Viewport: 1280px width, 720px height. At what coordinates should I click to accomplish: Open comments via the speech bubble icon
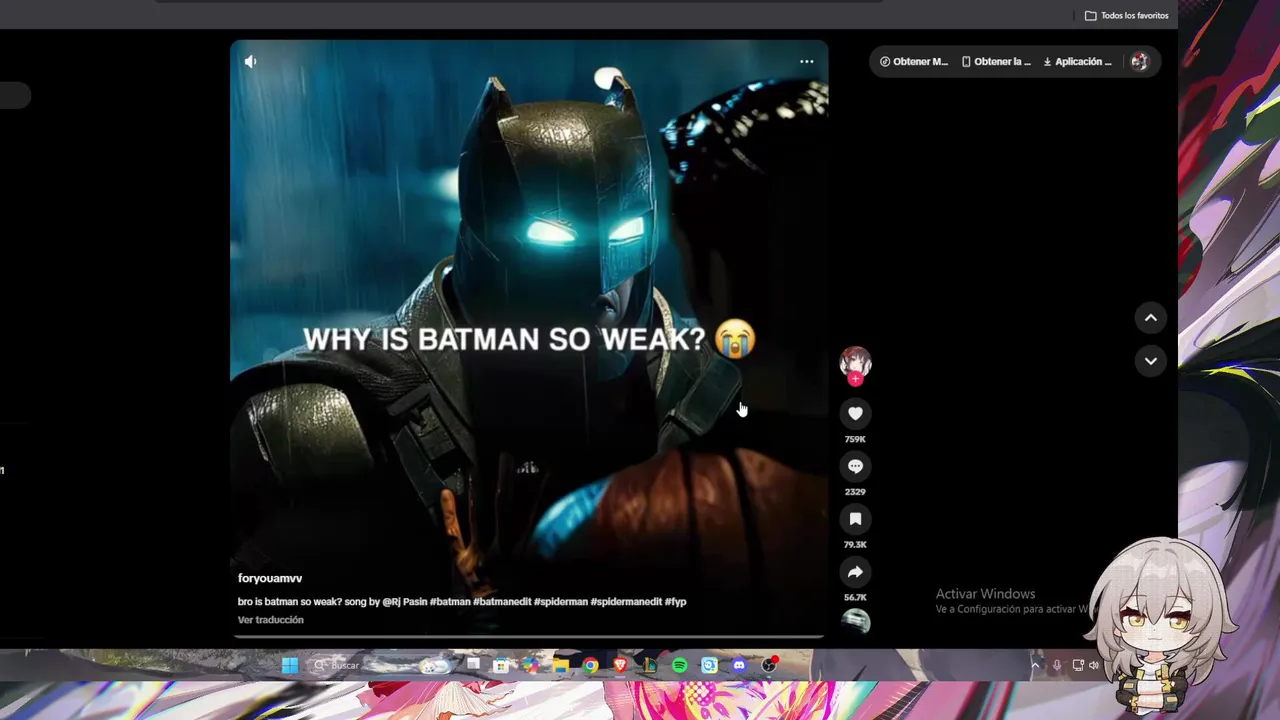(855, 466)
